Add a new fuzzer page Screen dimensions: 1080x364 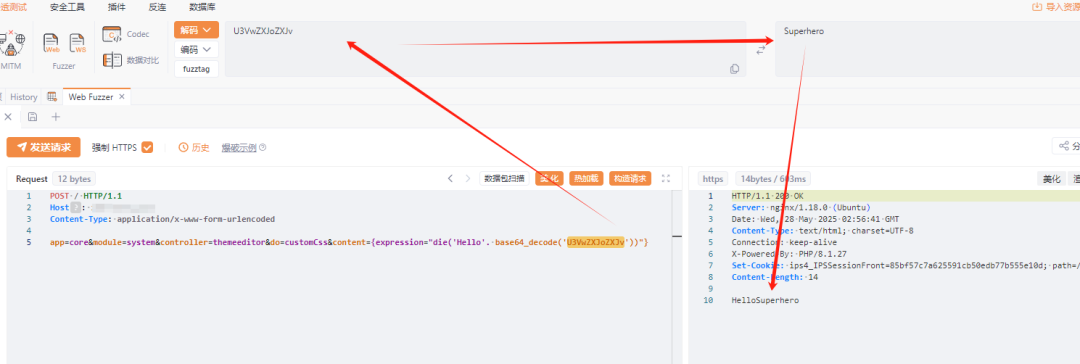tap(56, 117)
